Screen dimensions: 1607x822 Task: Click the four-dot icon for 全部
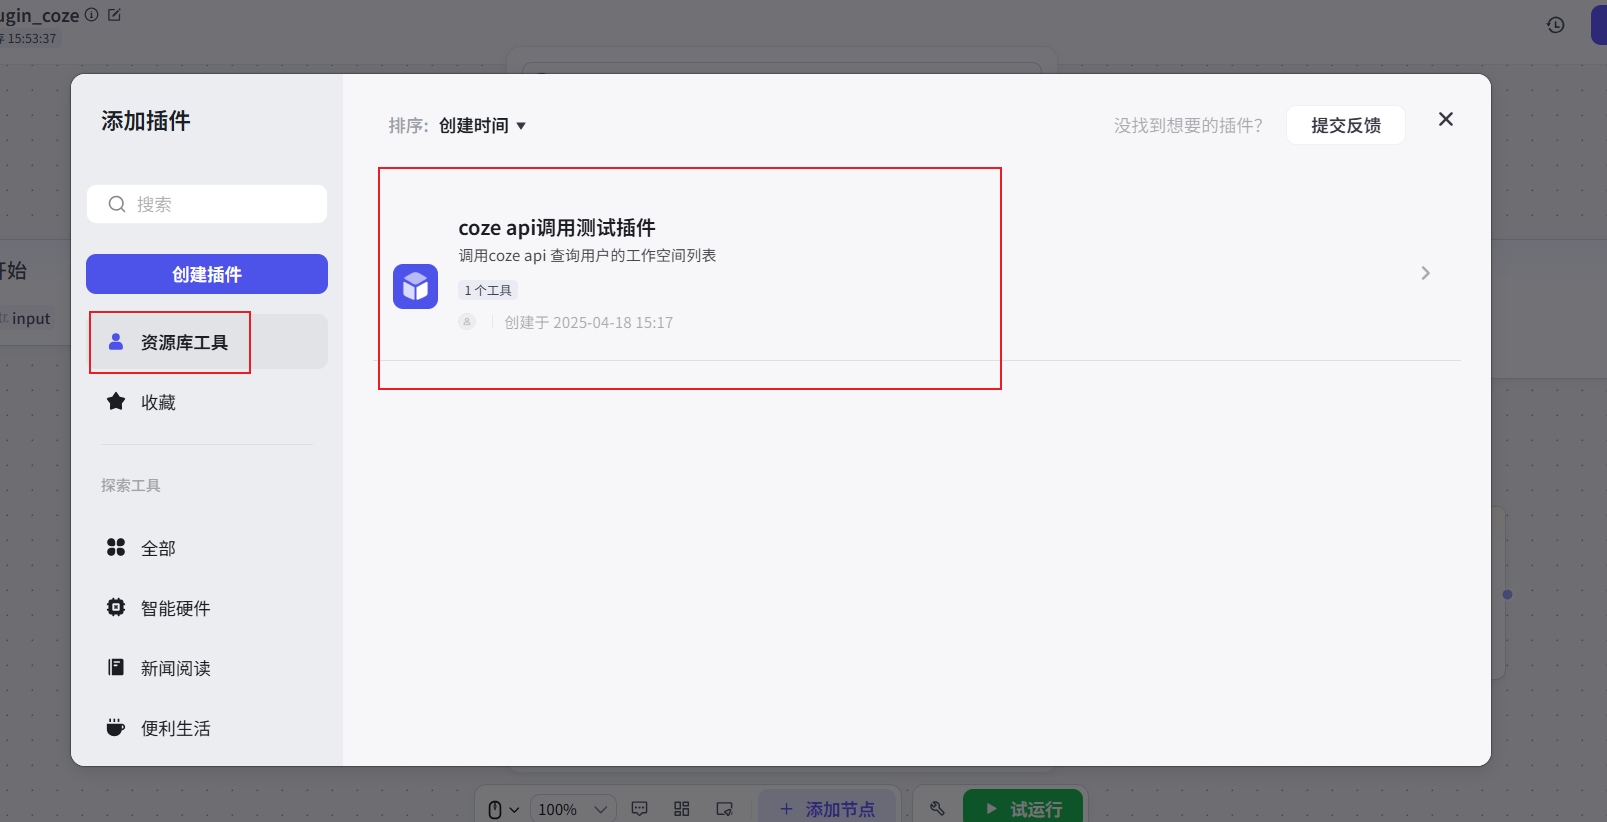point(116,547)
